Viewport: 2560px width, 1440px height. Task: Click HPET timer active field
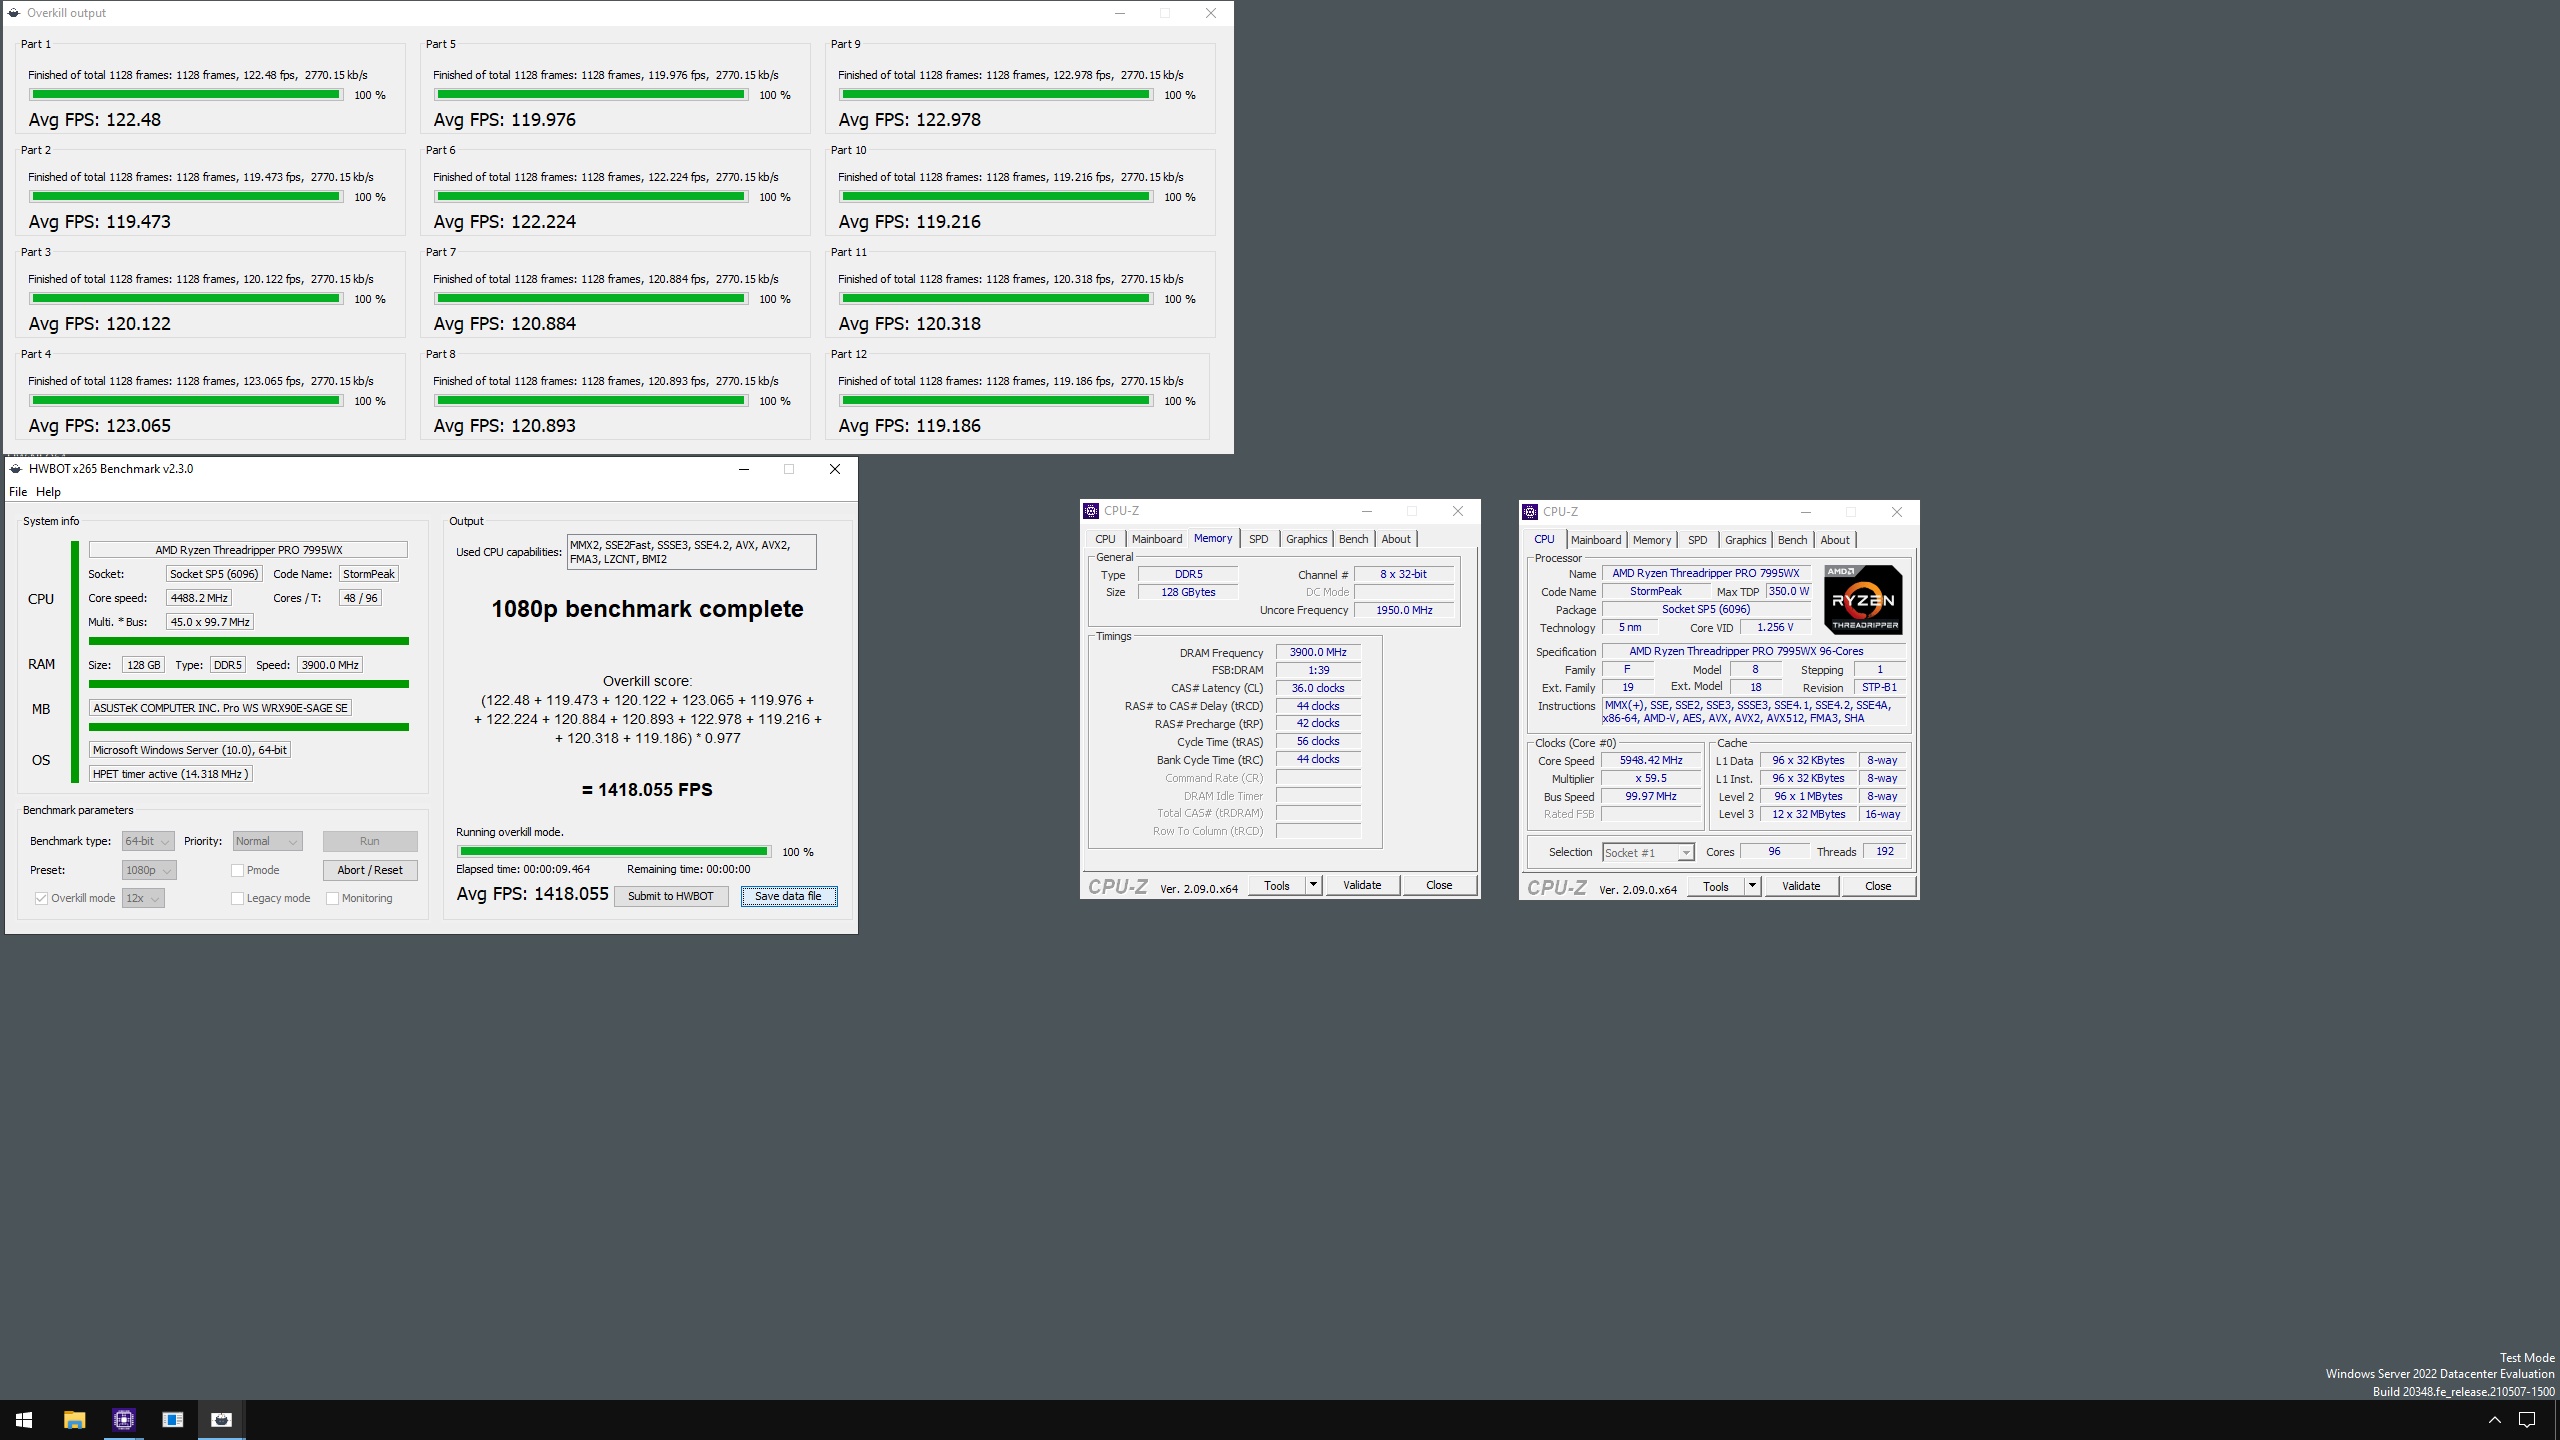171,774
